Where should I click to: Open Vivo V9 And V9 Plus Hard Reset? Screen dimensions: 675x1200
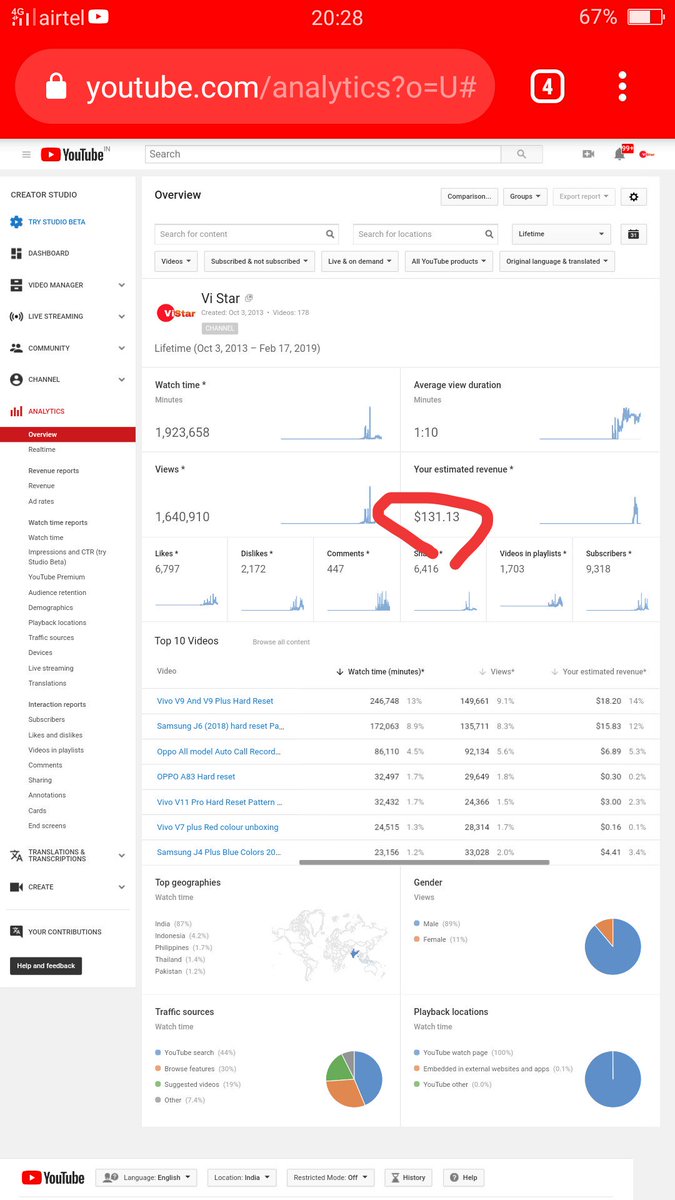click(x=215, y=701)
